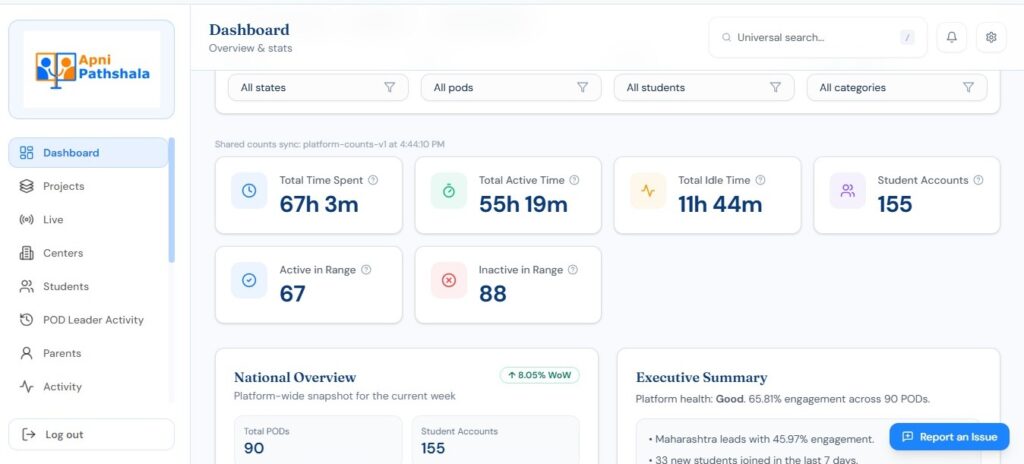The height and width of the screenshot is (464, 1024).
Task: Click help icon next to Total Active Time
Action: coord(574,180)
